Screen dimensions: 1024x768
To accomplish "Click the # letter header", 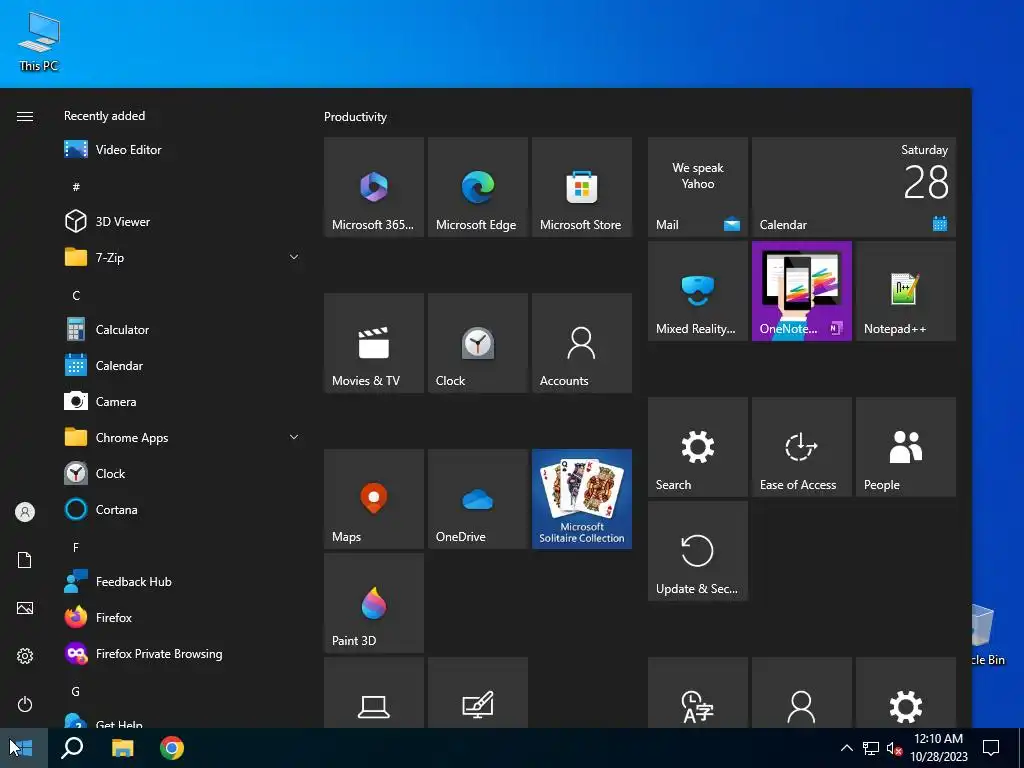I will 76,187.
